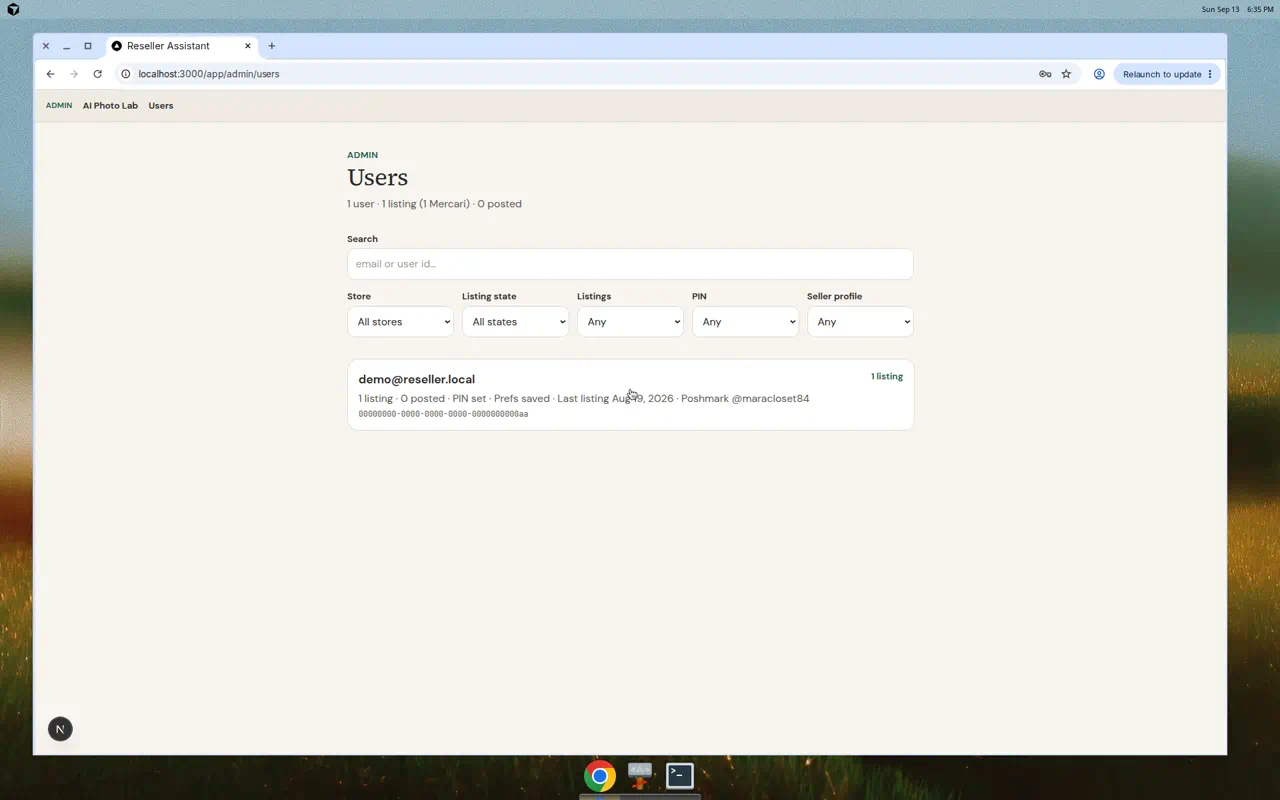This screenshot has height=800, width=1280.
Task: Open the terminal from the dock
Action: (680, 776)
